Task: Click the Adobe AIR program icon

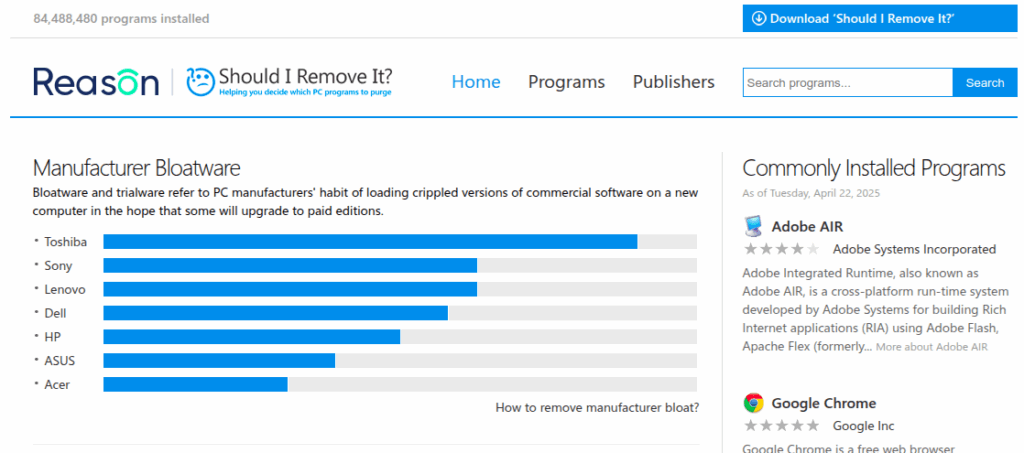Action: pyautogui.click(x=753, y=226)
